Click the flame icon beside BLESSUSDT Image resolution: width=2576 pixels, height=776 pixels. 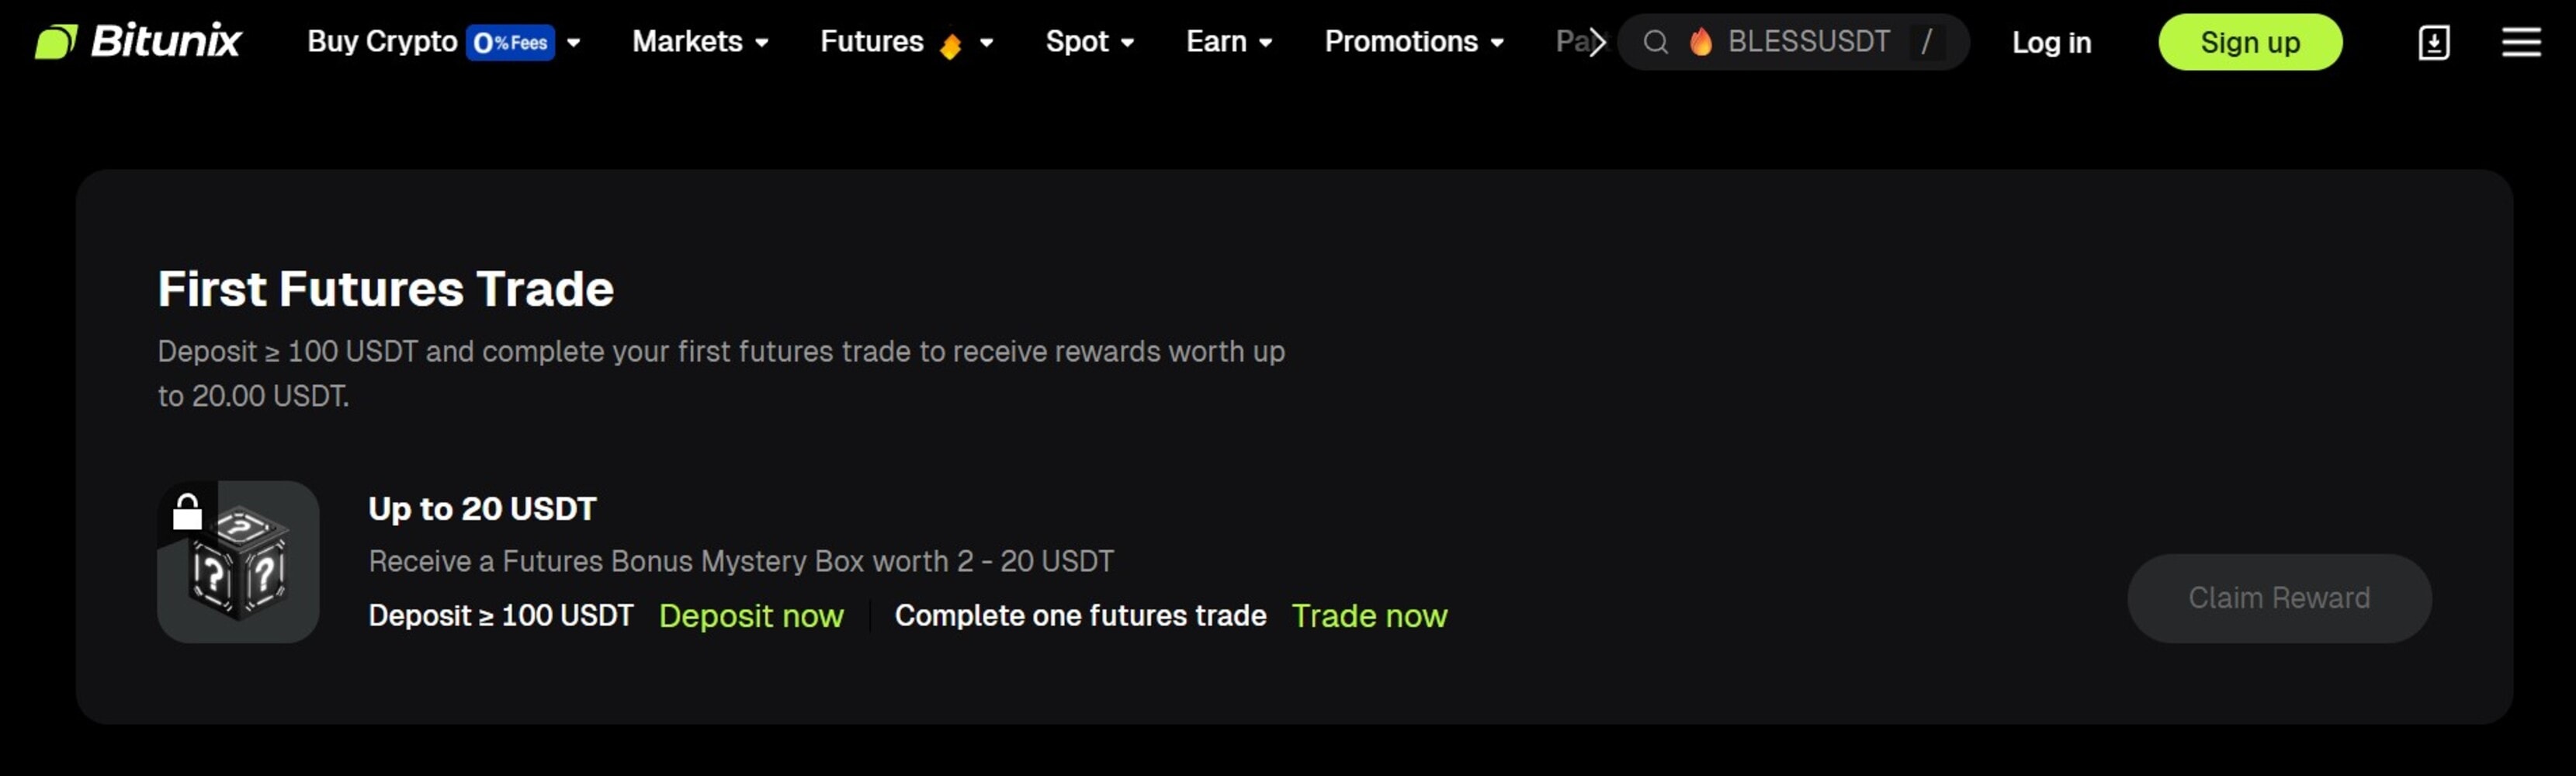click(x=1700, y=42)
